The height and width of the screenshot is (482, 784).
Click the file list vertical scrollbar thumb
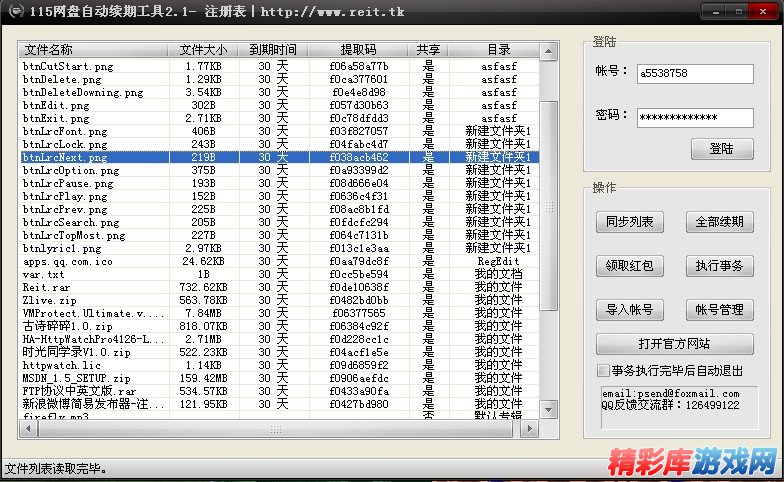(546, 205)
